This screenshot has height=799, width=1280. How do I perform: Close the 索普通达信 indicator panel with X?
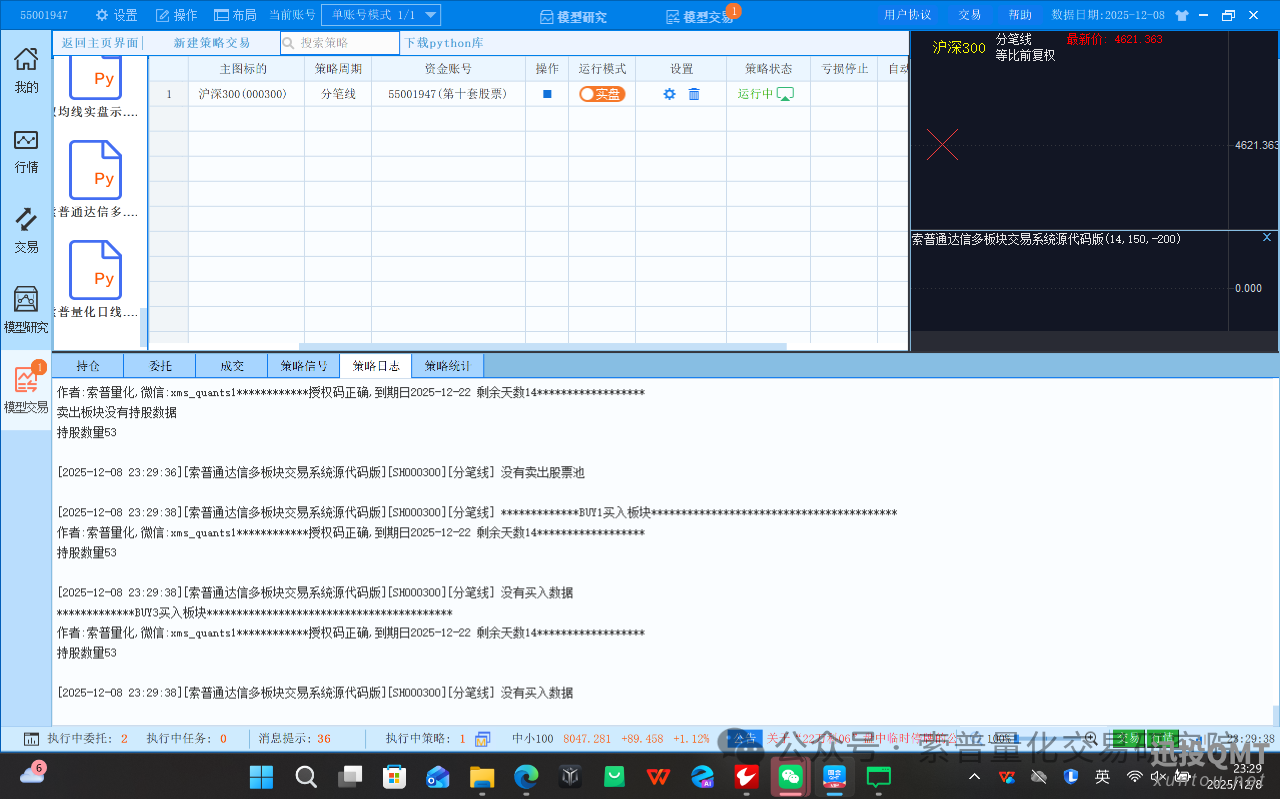tap(1266, 237)
